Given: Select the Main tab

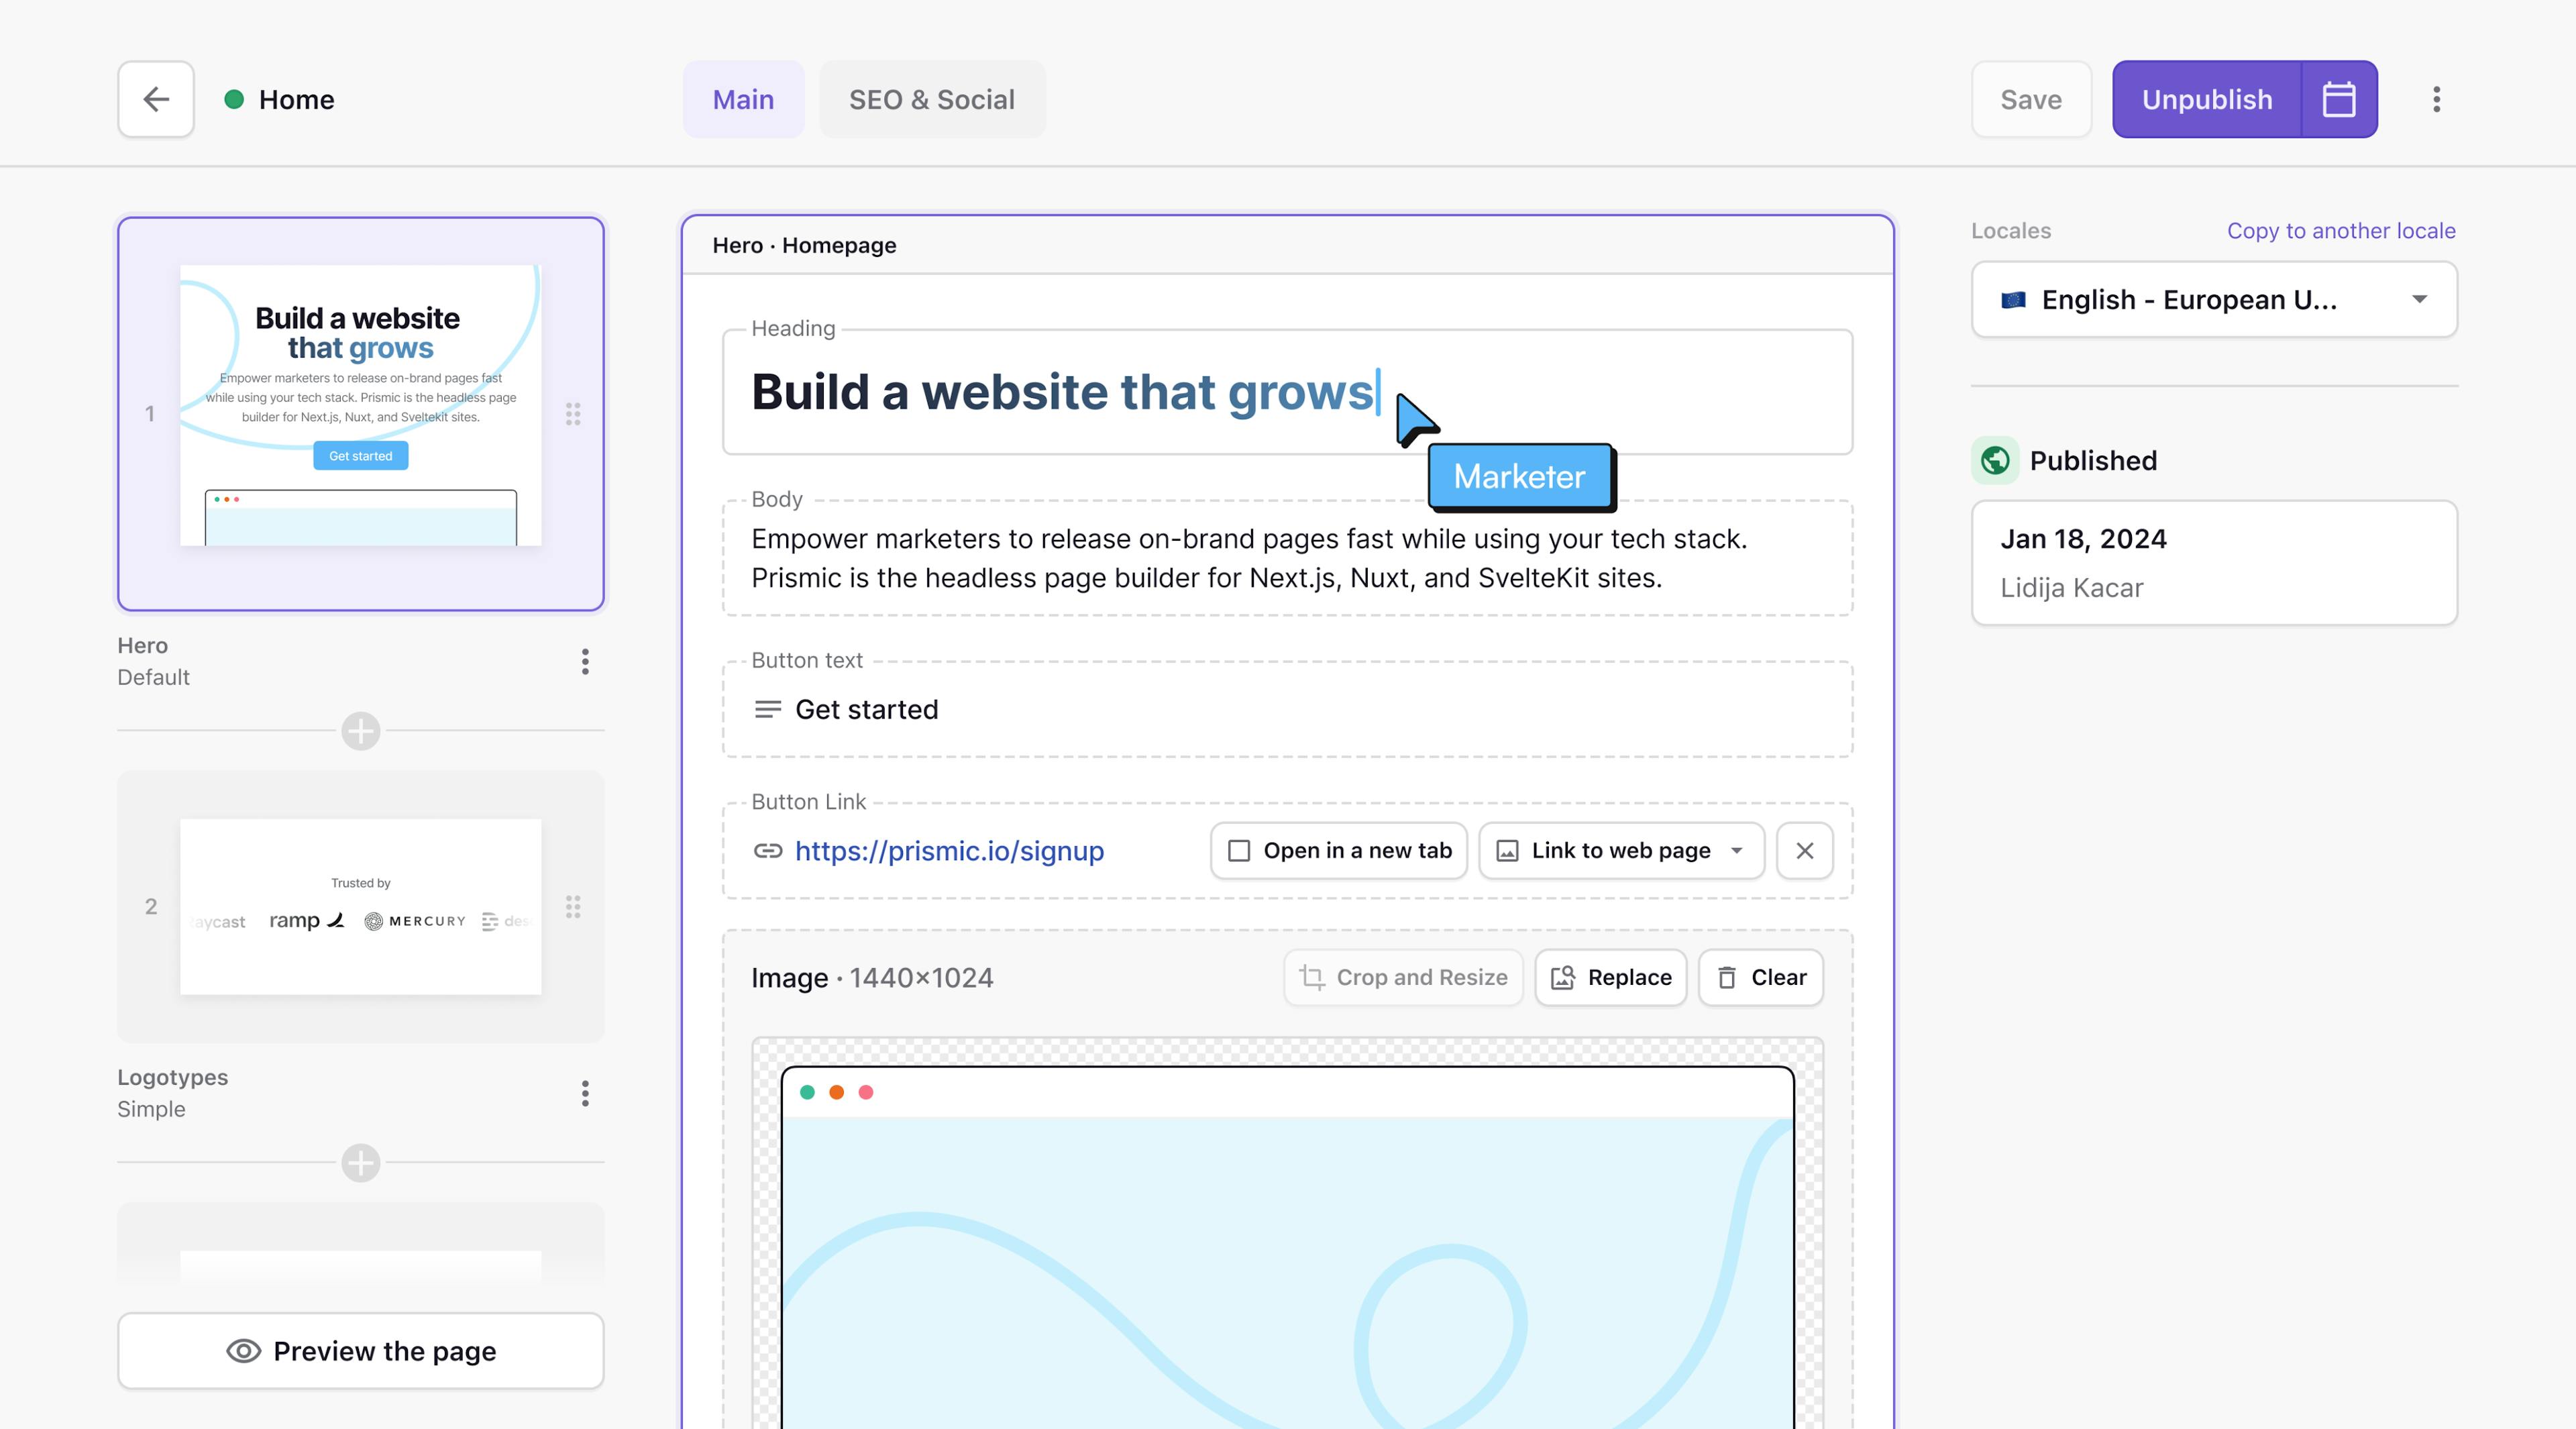Looking at the screenshot, I should (x=743, y=99).
